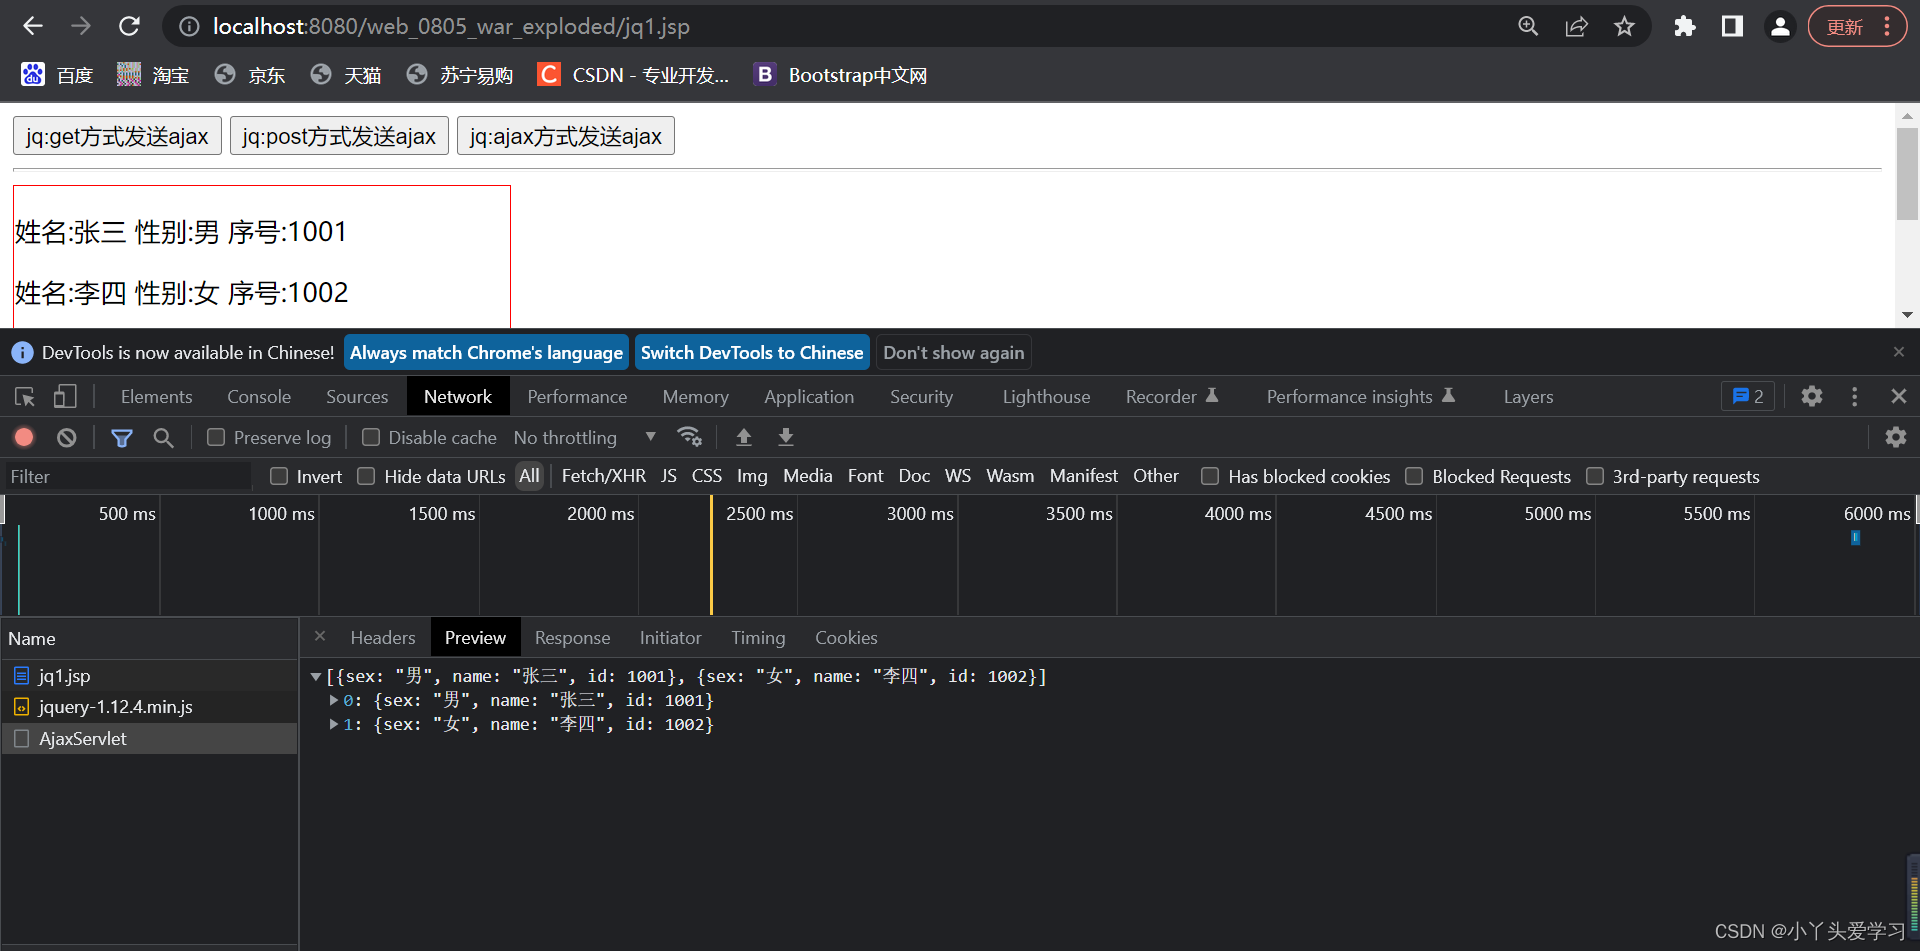Click the address bar URL

point(451,27)
